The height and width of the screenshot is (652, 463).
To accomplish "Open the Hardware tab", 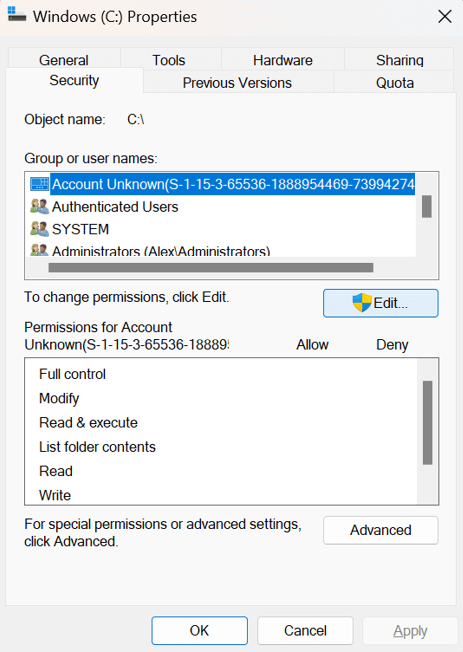I will point(282,60).
